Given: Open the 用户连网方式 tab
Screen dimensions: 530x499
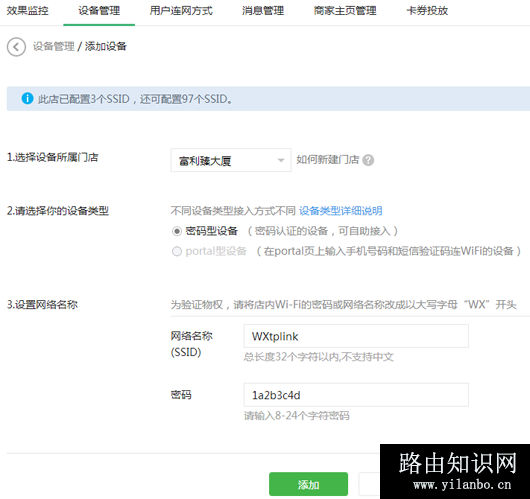Looking at the screenshot, I should 181,11.
